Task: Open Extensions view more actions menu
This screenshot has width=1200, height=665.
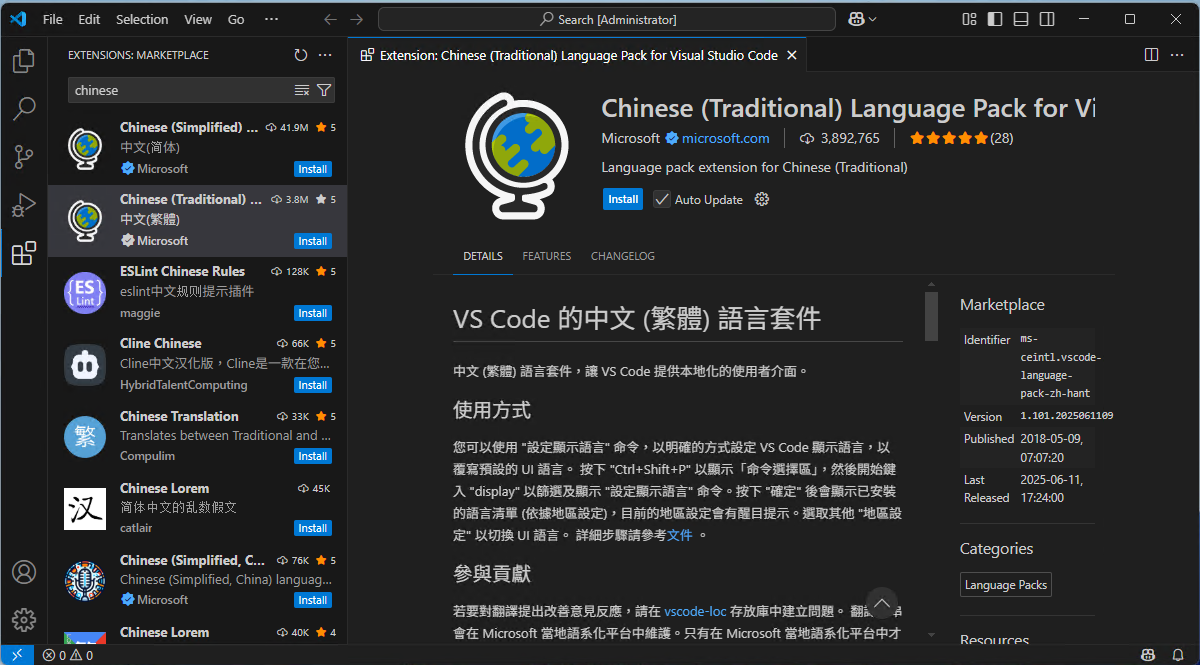Action: point(325,55)
